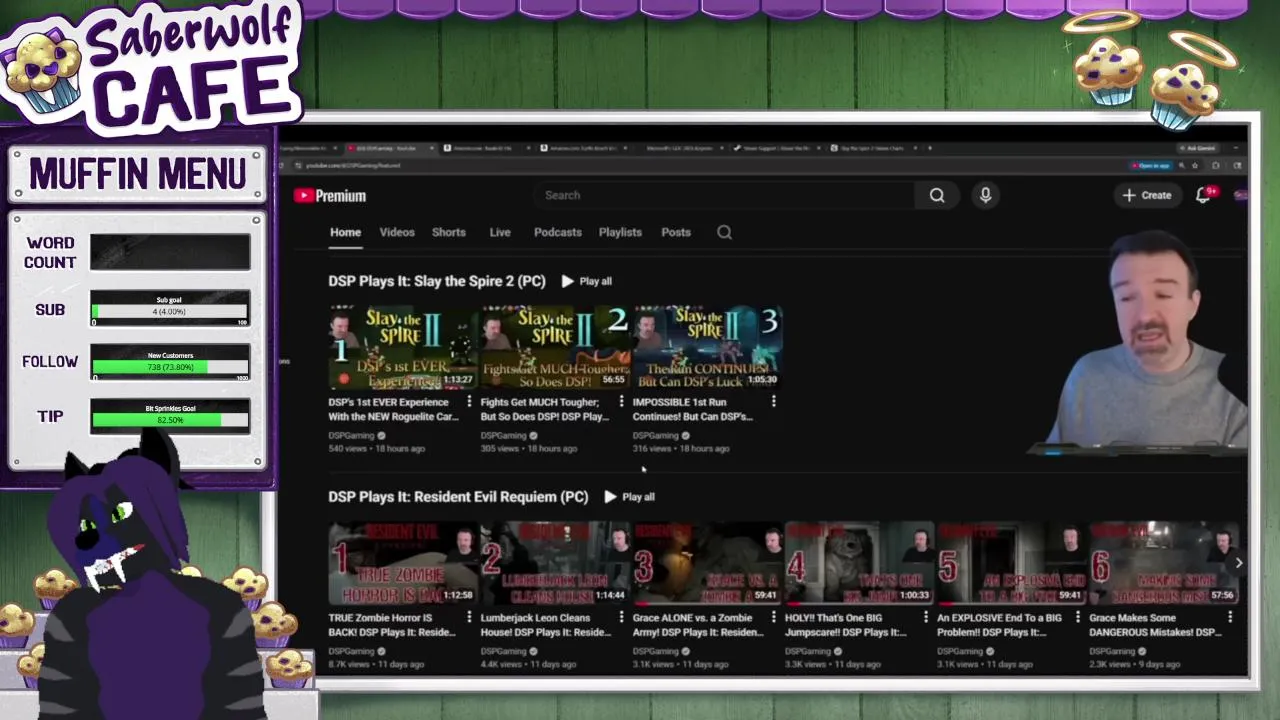Click the Muffin Menu header panel

point(137,174)
